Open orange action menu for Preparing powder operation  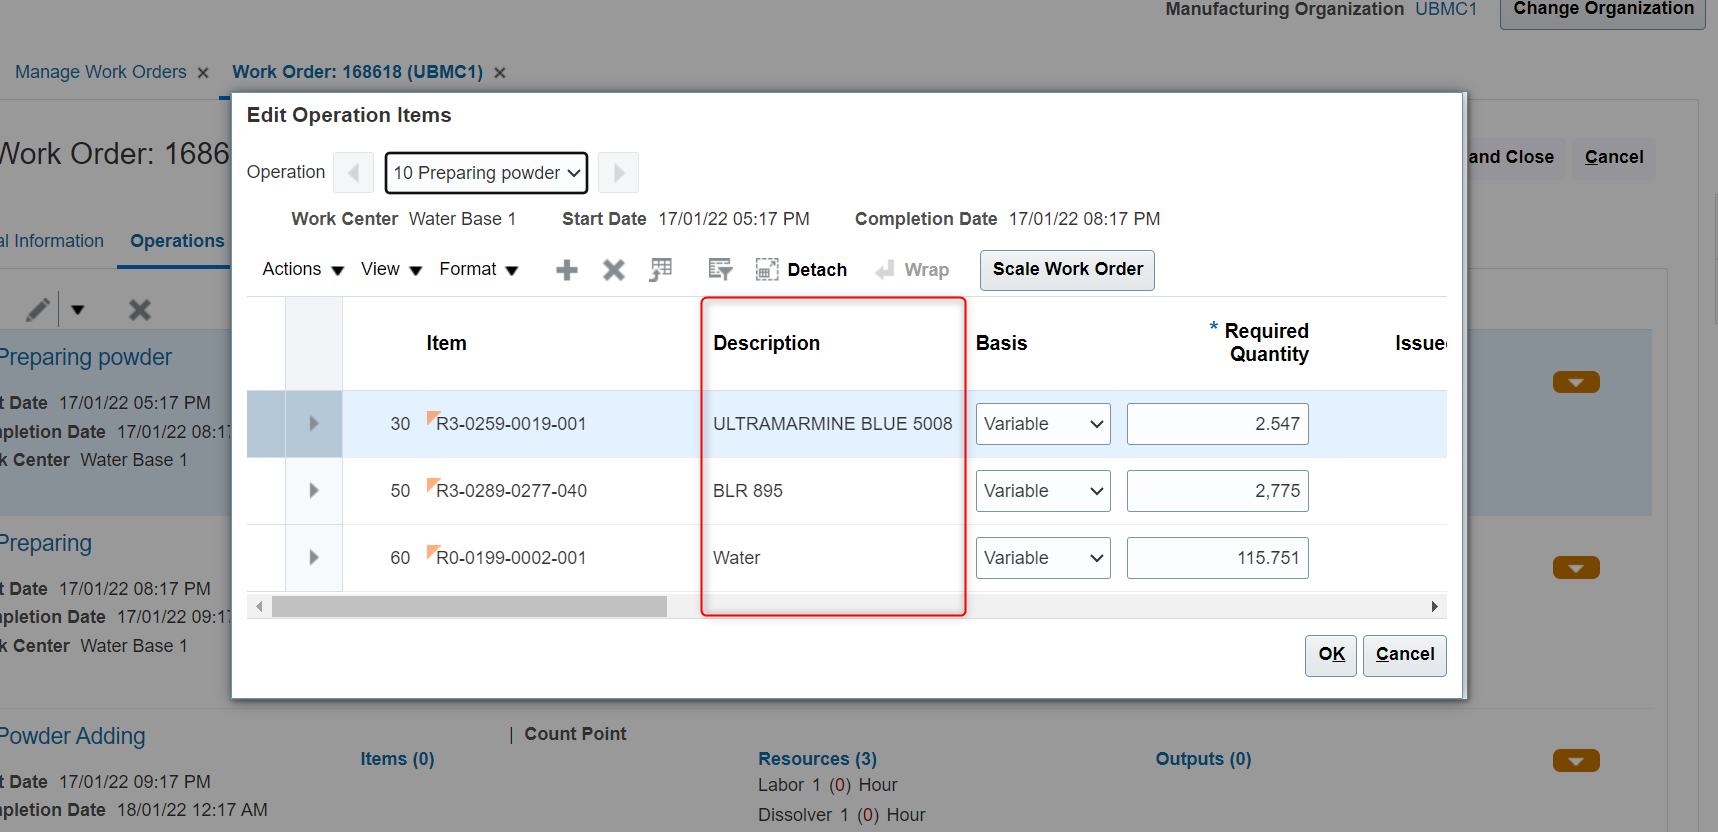pyautogui.click(x=1576, y=382)
